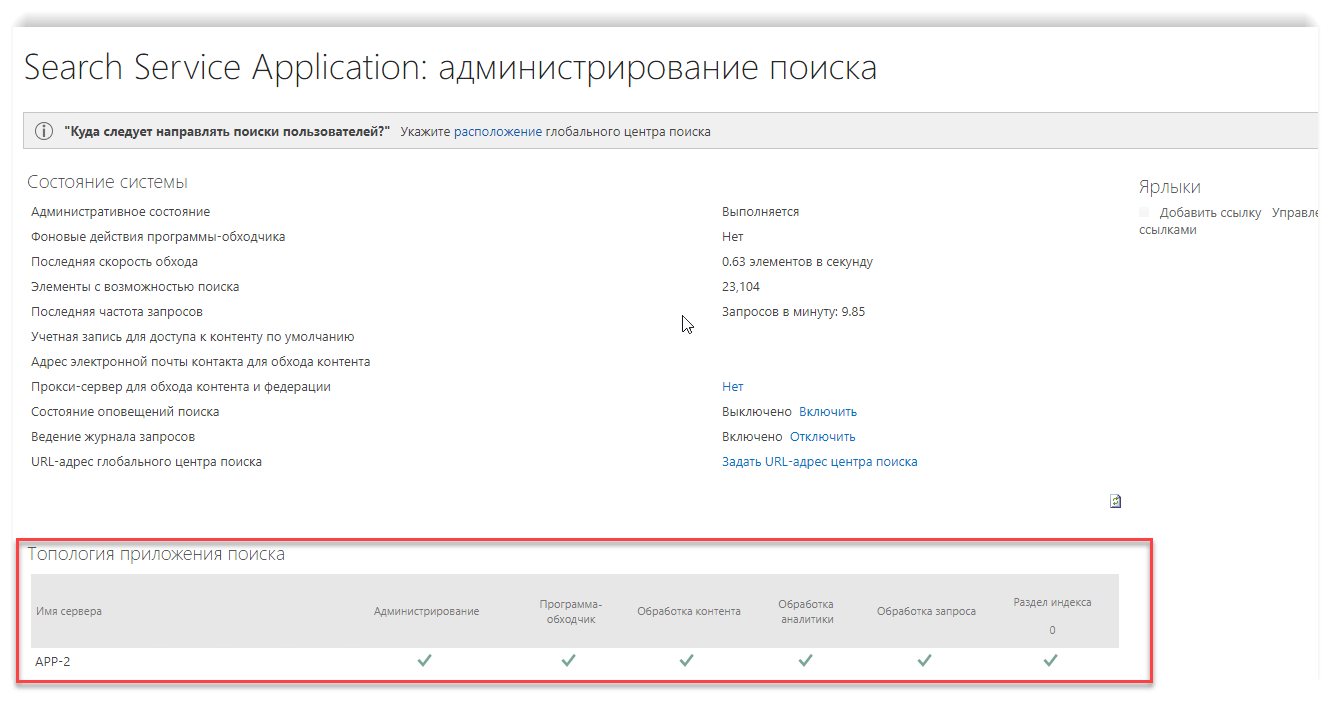Click the Нет link for the proxy server
Image resolution: width=1332 pixels, height=704 pixels.
coord(732,387)
